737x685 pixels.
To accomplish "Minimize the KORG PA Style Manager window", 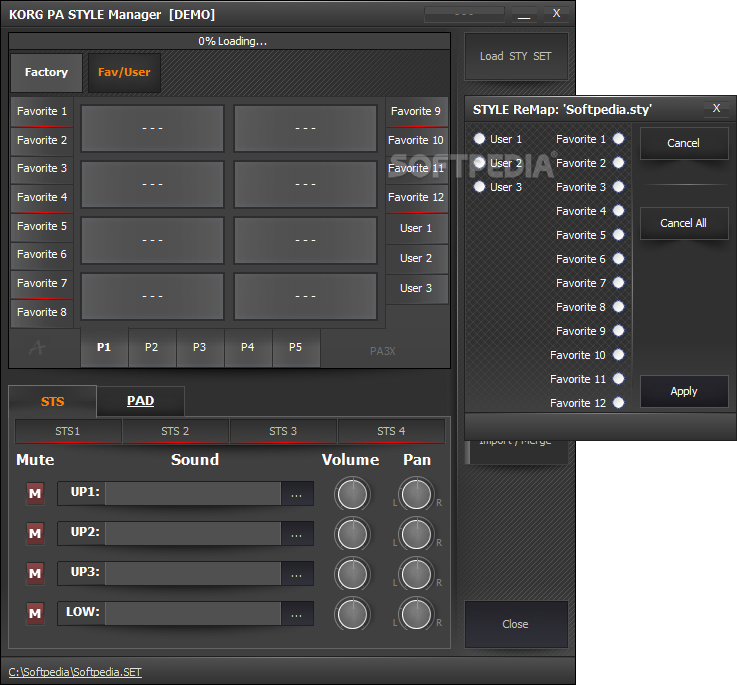I will tap(524, 14).
